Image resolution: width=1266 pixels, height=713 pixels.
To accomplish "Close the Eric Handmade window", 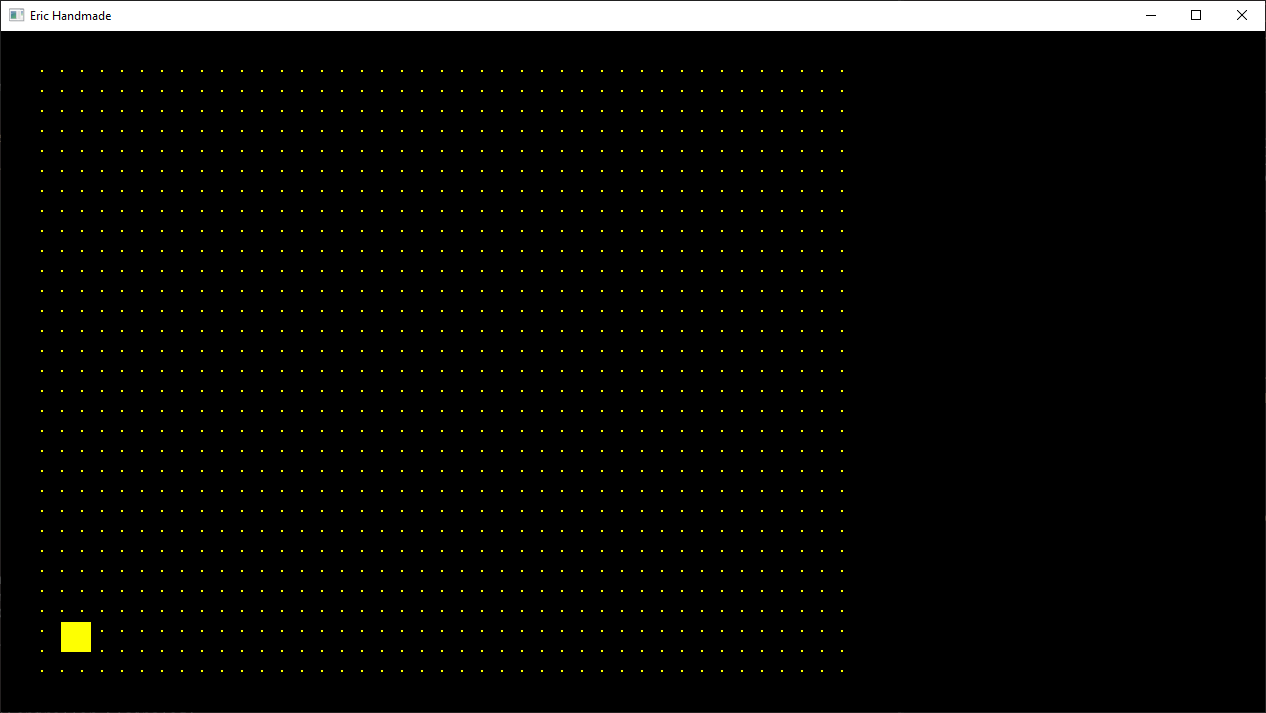I will [x=1242, y=15].
